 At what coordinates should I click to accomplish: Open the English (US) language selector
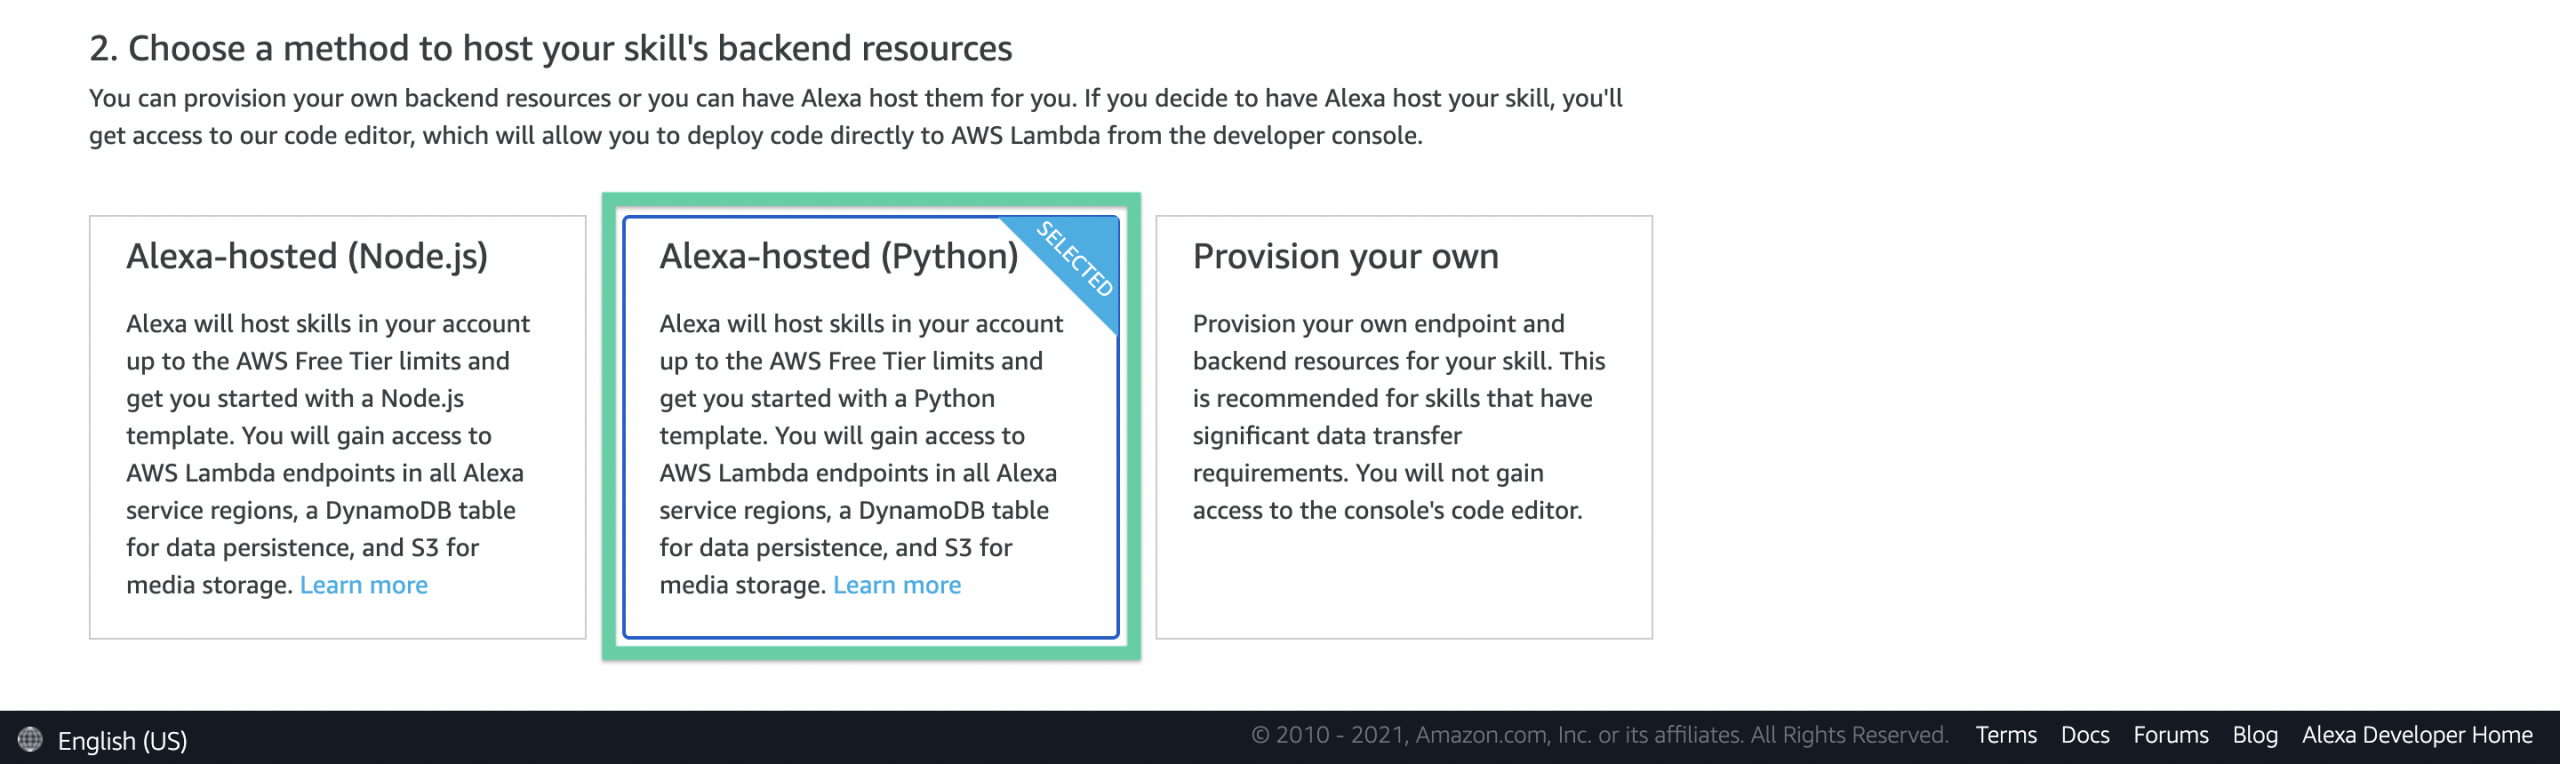point(122,740)
